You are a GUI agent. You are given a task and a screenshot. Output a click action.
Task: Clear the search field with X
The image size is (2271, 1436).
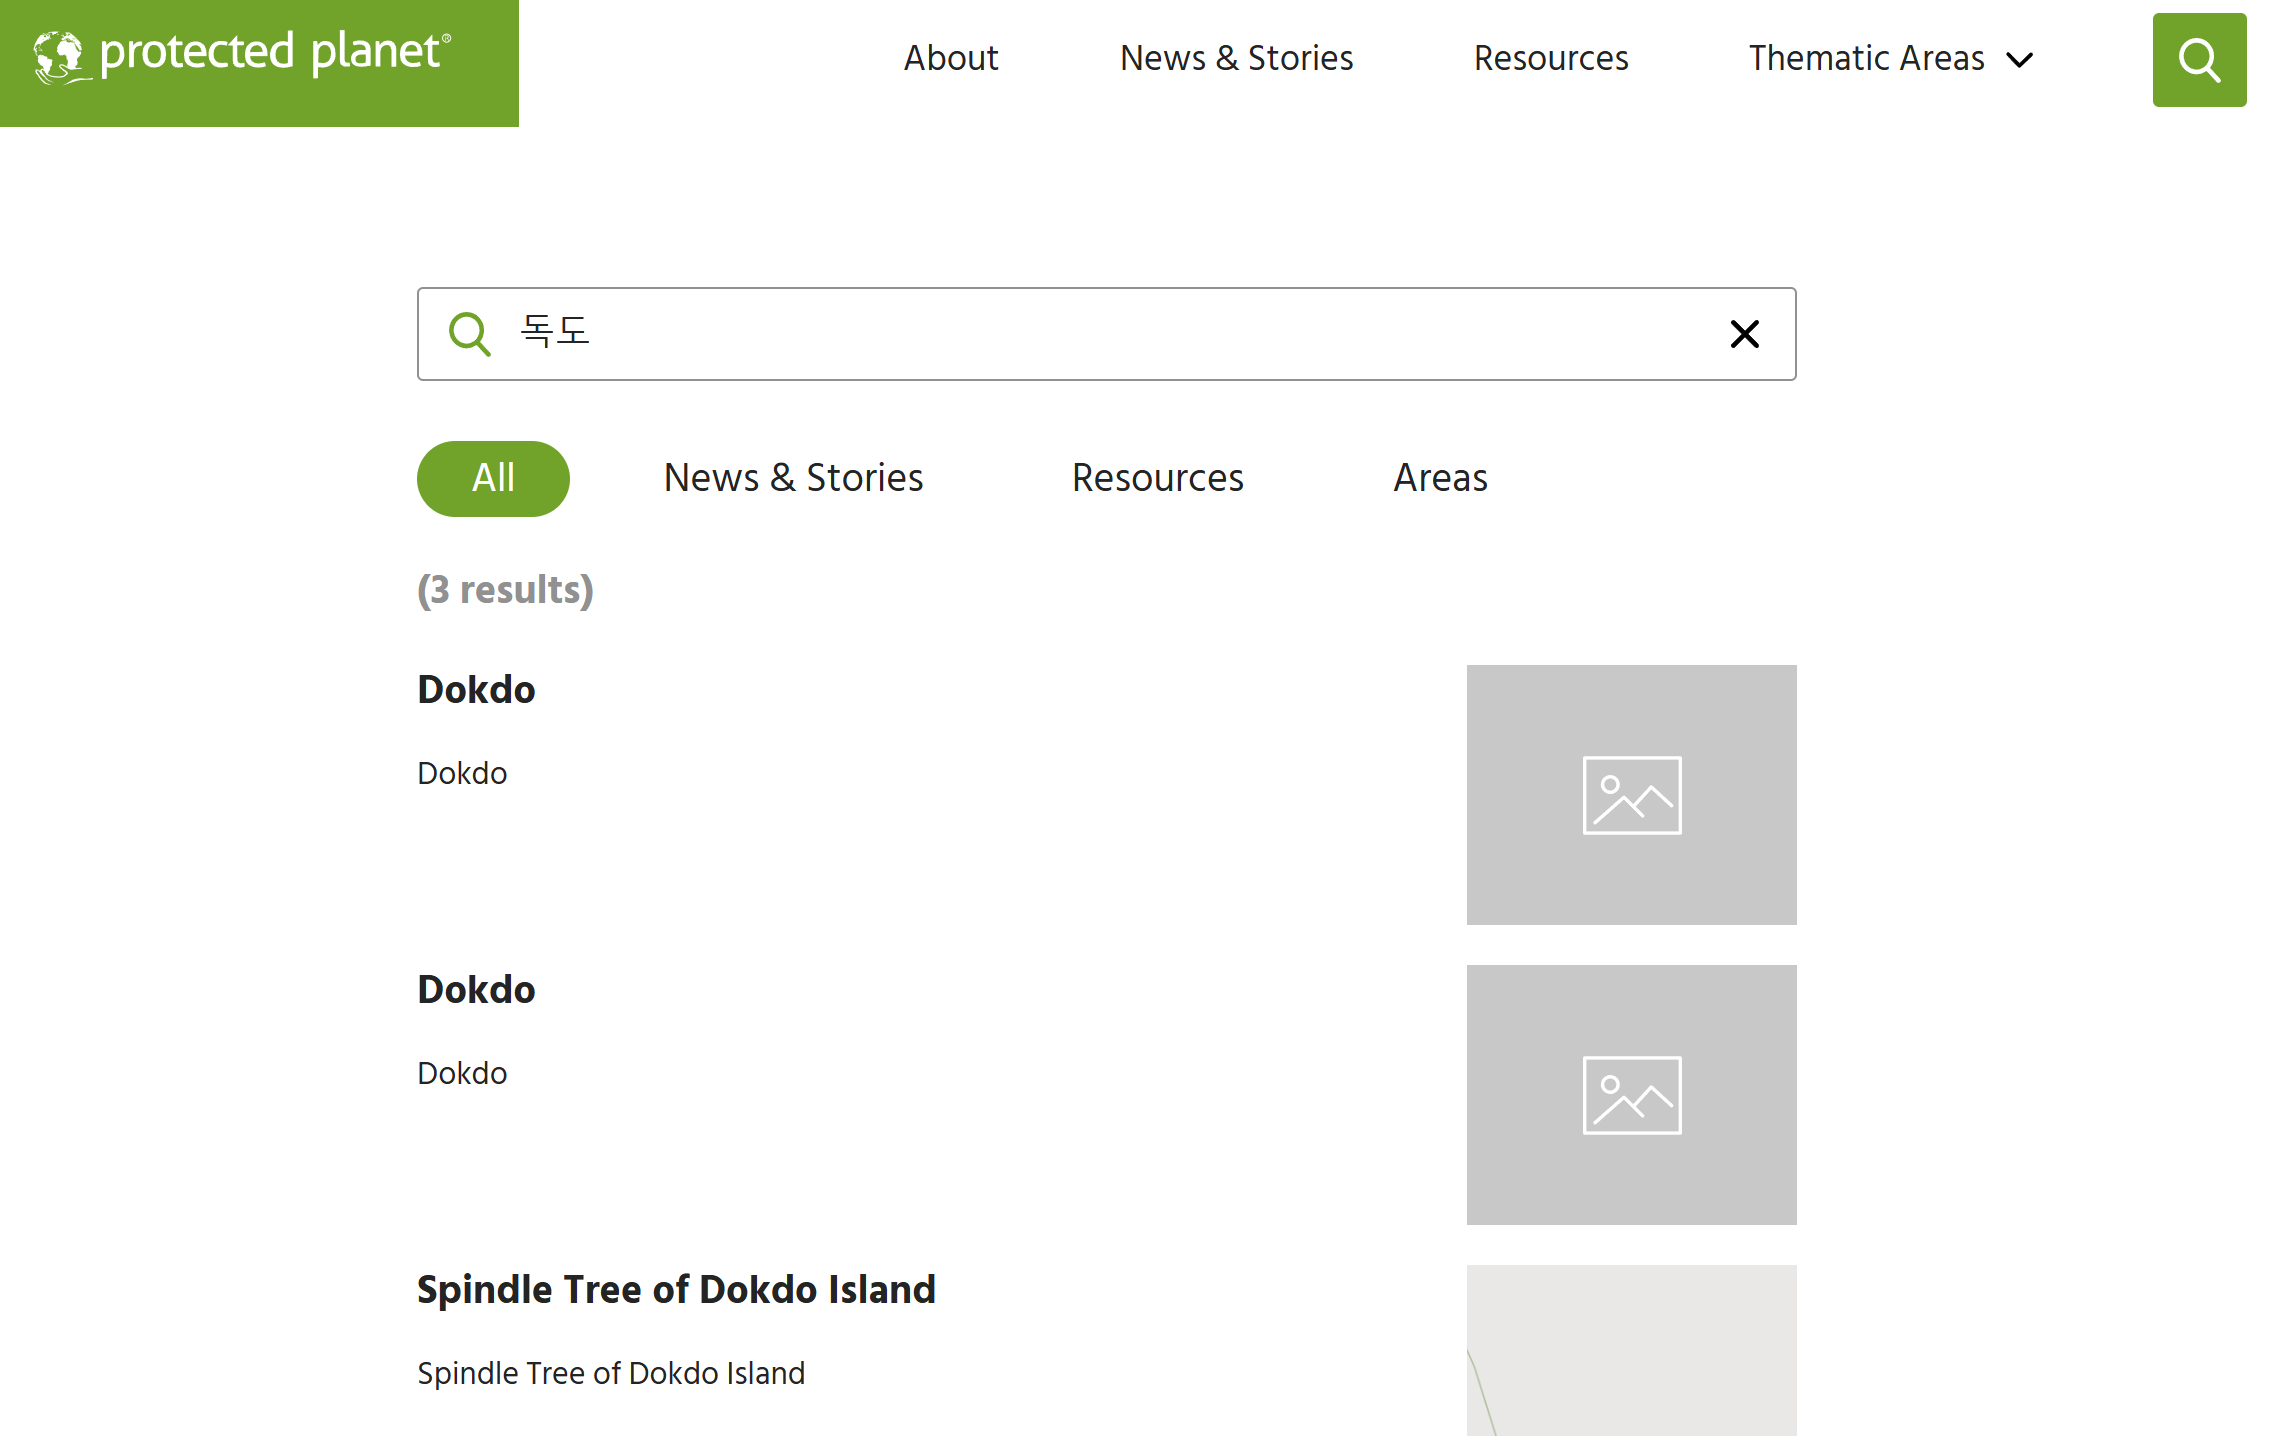(x=1744, y=334)
